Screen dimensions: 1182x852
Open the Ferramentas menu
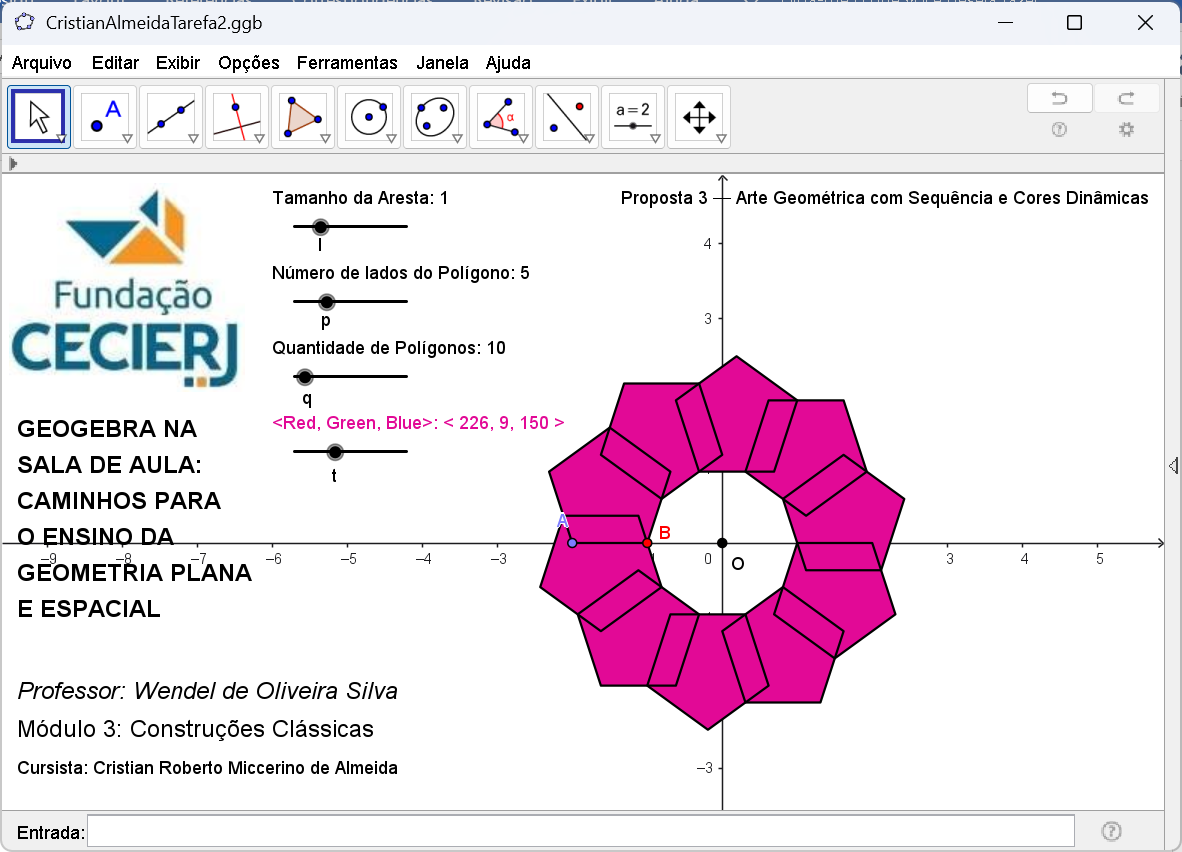pyautogui.click(x=347, y=63)
